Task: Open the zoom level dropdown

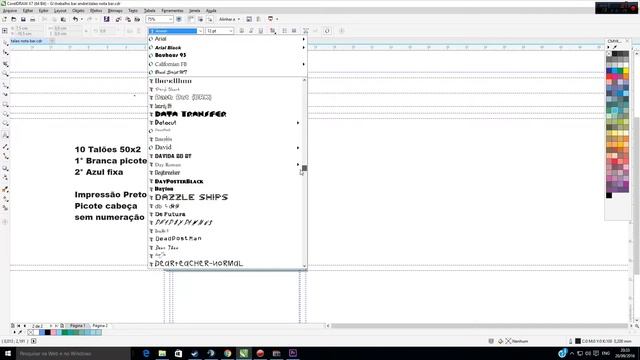Action: click(x=170, y=19)
